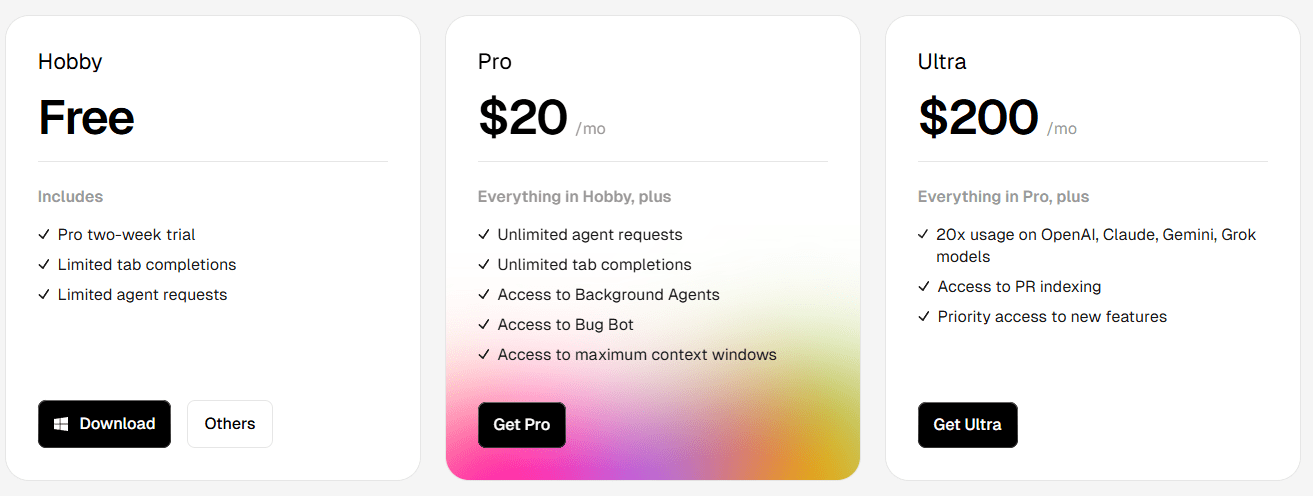
Task: Click checkmark next to Limited tab completions
Action: [x=44, y=265]
